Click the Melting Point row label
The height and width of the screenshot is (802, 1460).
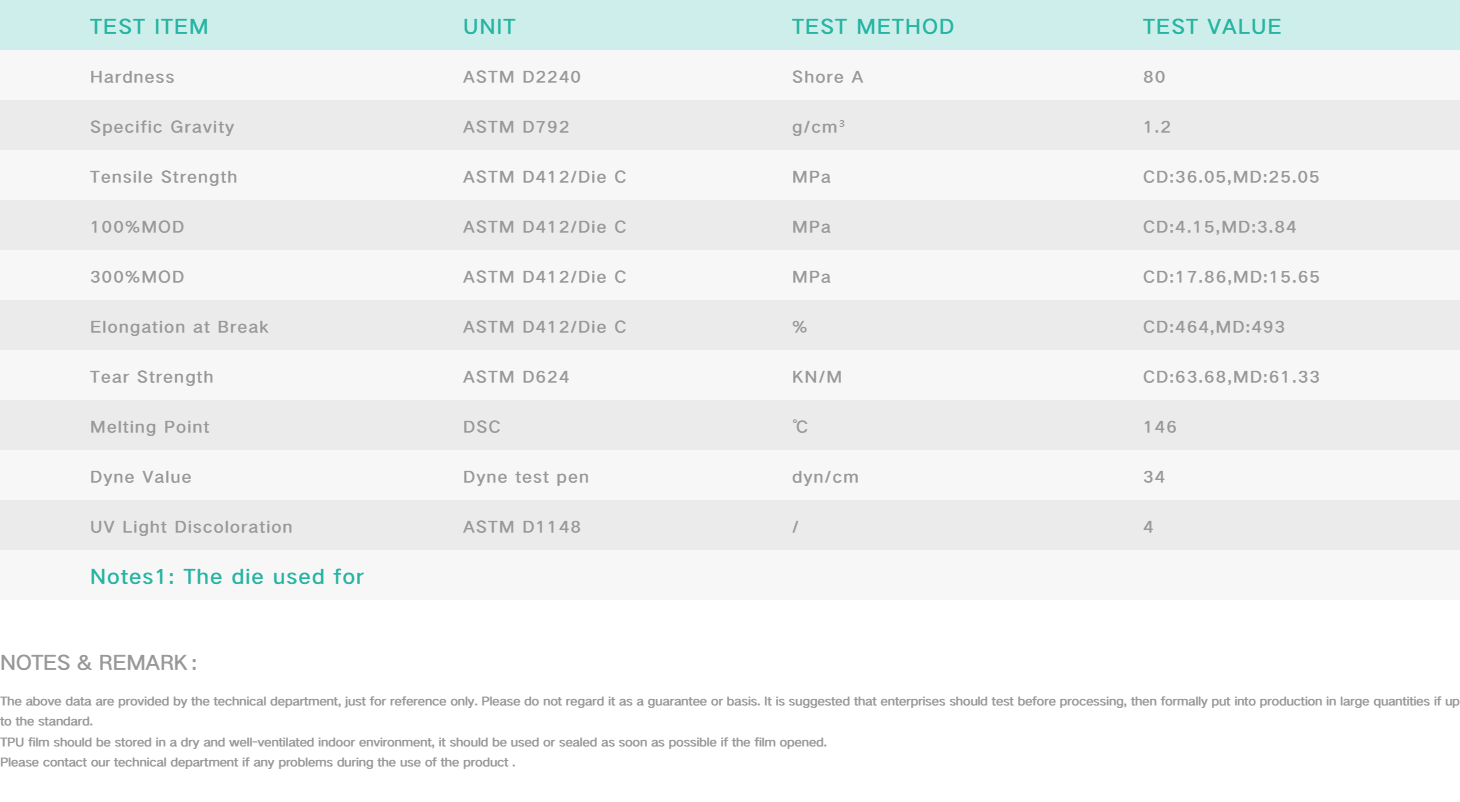coord(150,427)
